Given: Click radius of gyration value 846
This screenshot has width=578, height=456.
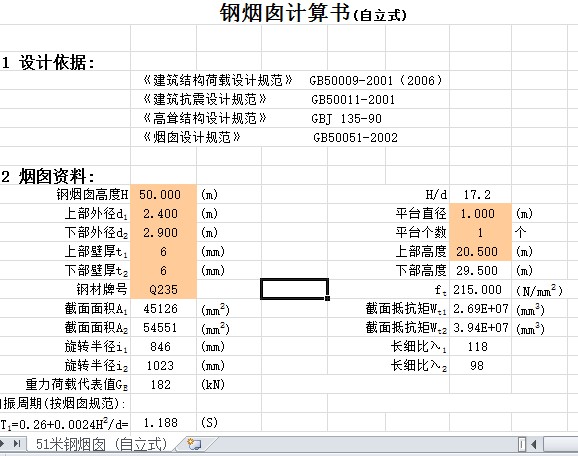Looking at the screenshot, I should click(160, 347).
